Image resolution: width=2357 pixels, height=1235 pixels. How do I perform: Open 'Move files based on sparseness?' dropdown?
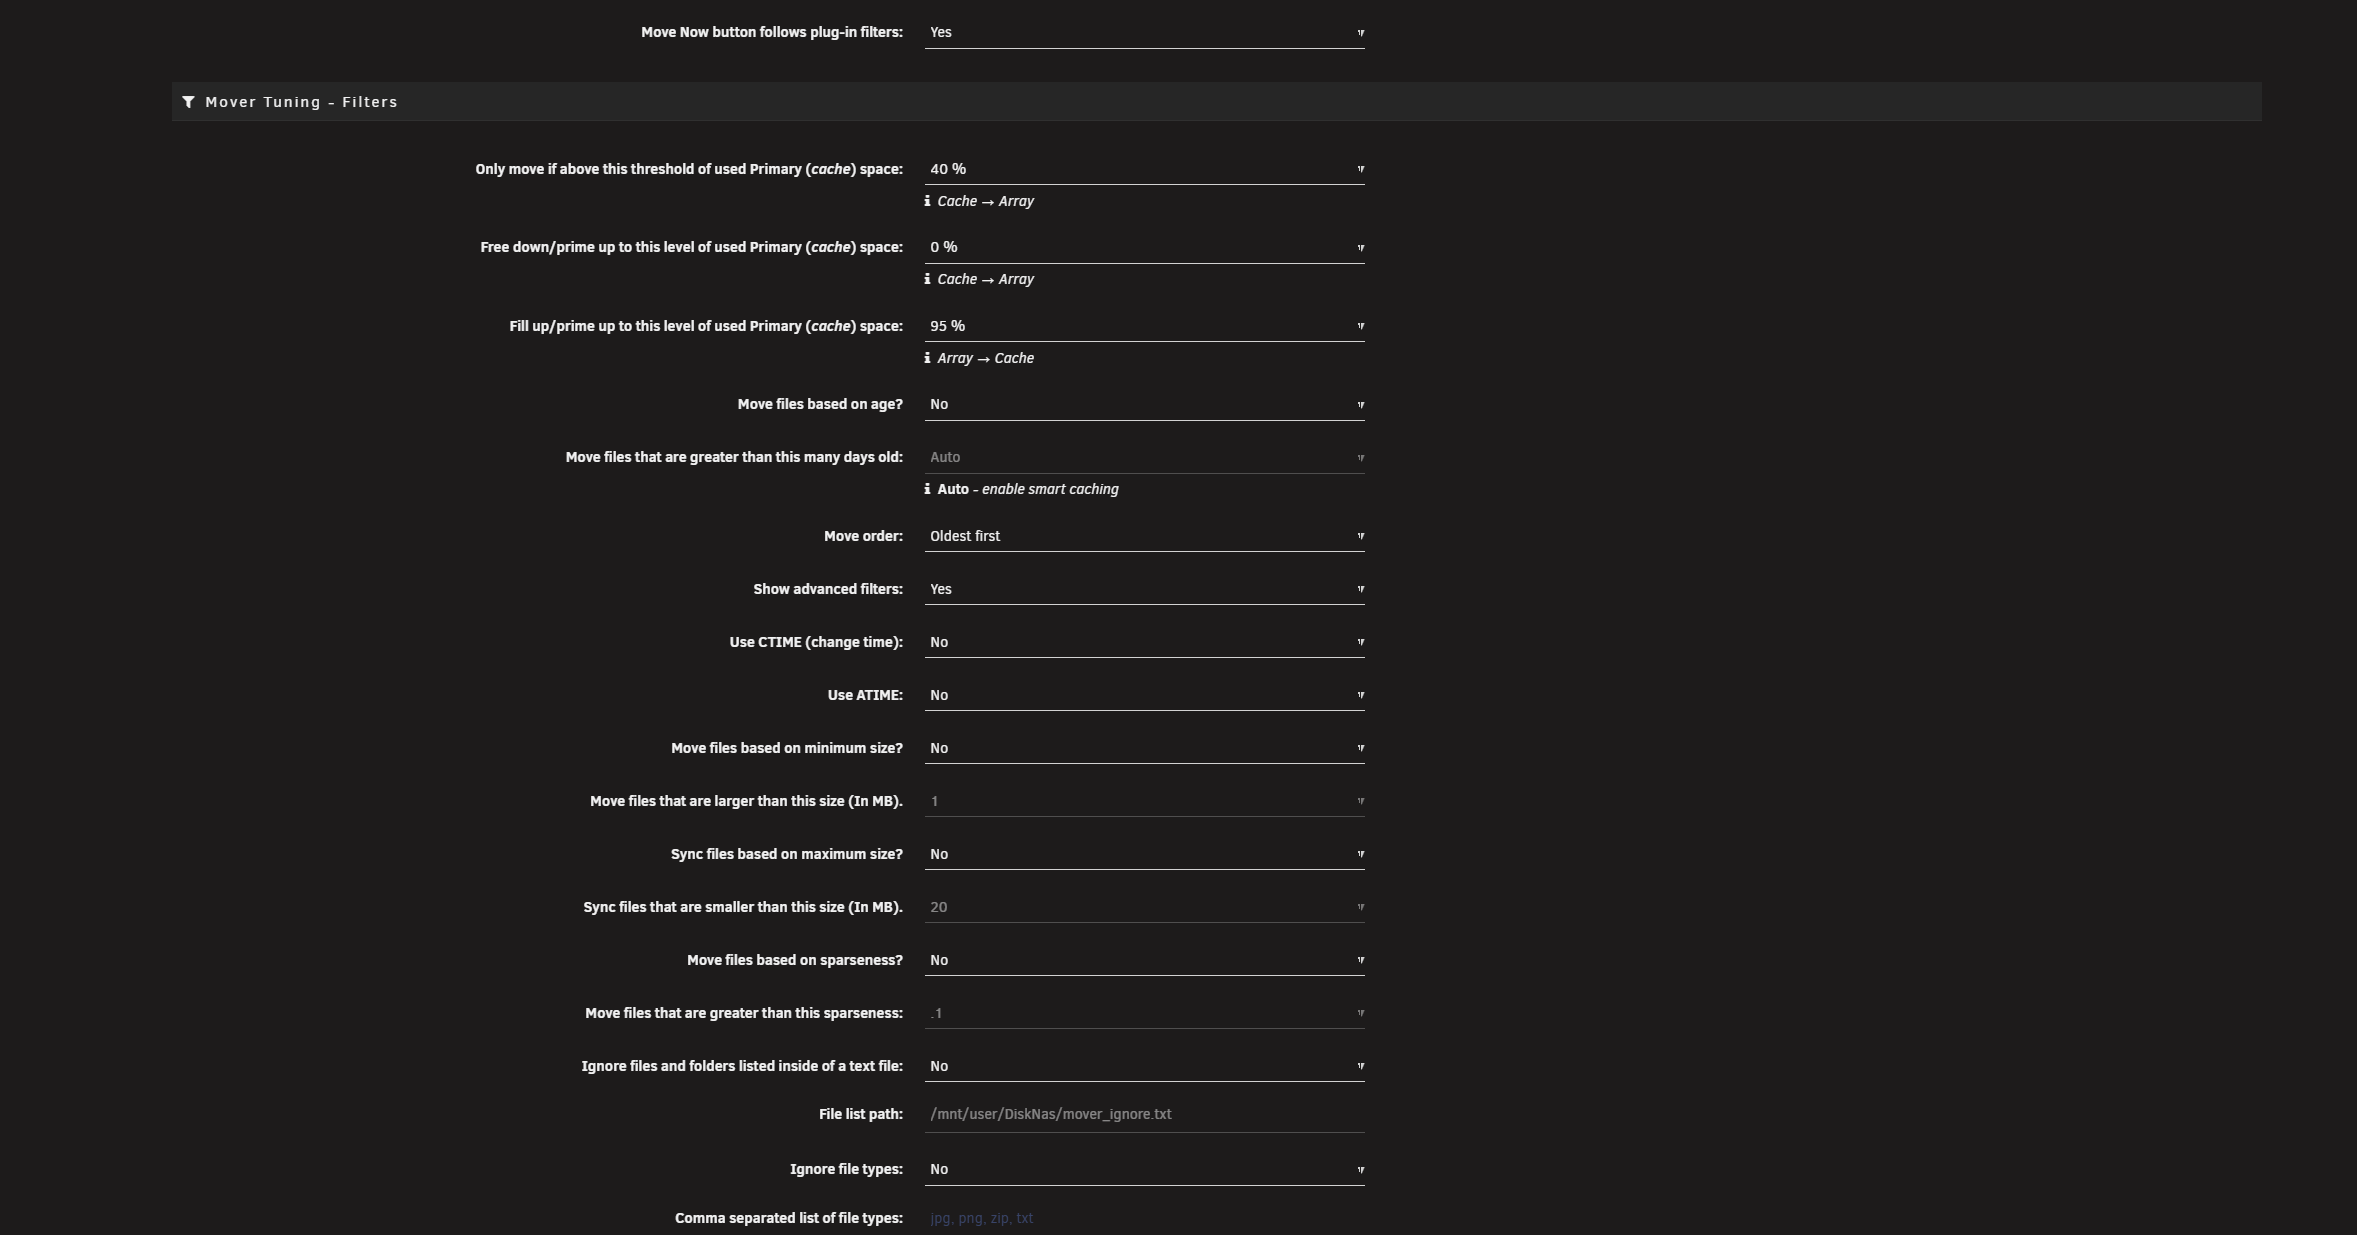(1144, 960)
